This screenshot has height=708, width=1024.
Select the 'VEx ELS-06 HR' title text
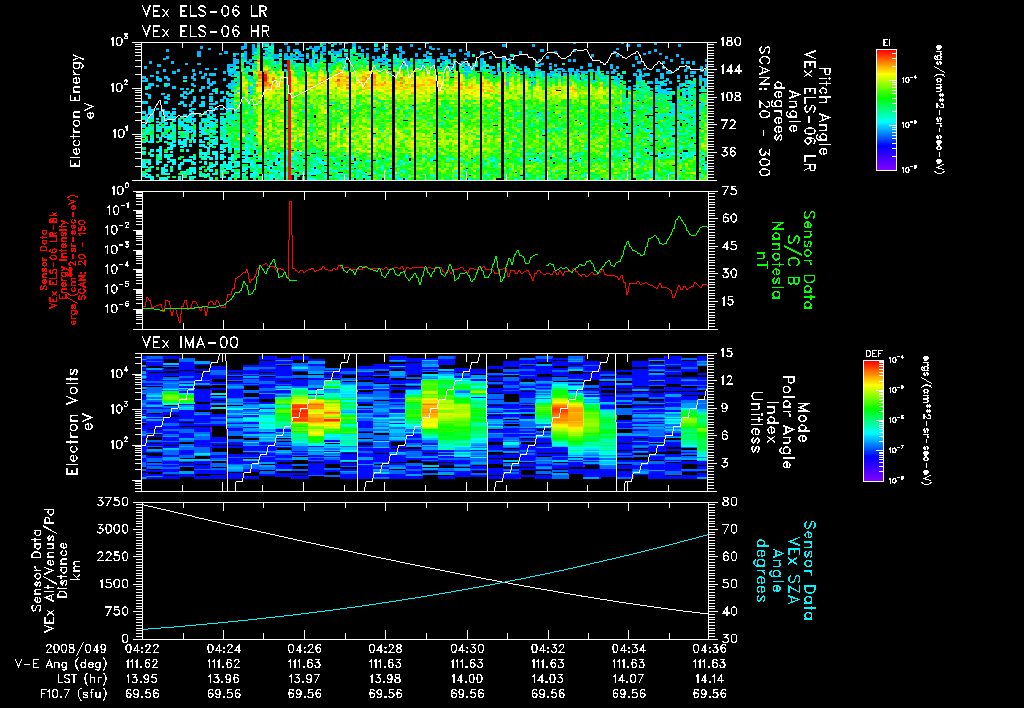coord(206,31)
